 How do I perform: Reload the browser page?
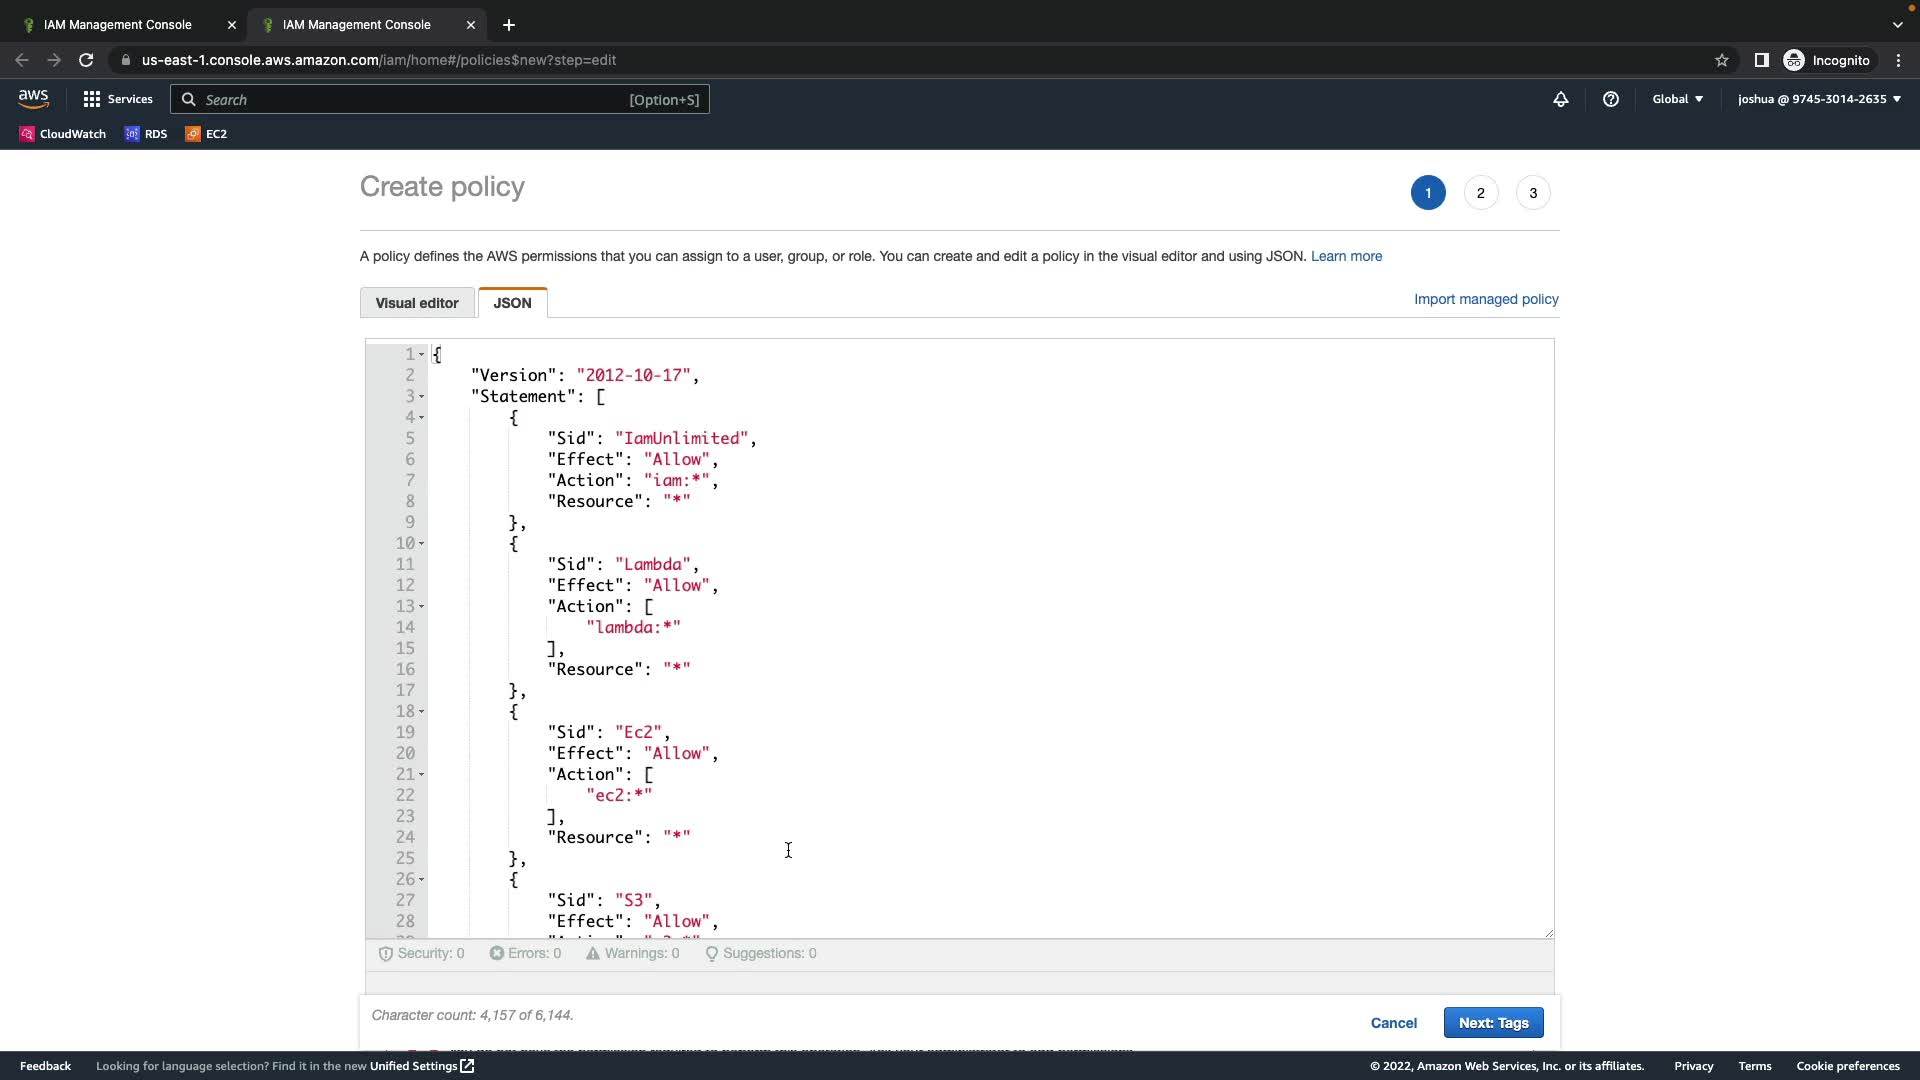(86, 60)
